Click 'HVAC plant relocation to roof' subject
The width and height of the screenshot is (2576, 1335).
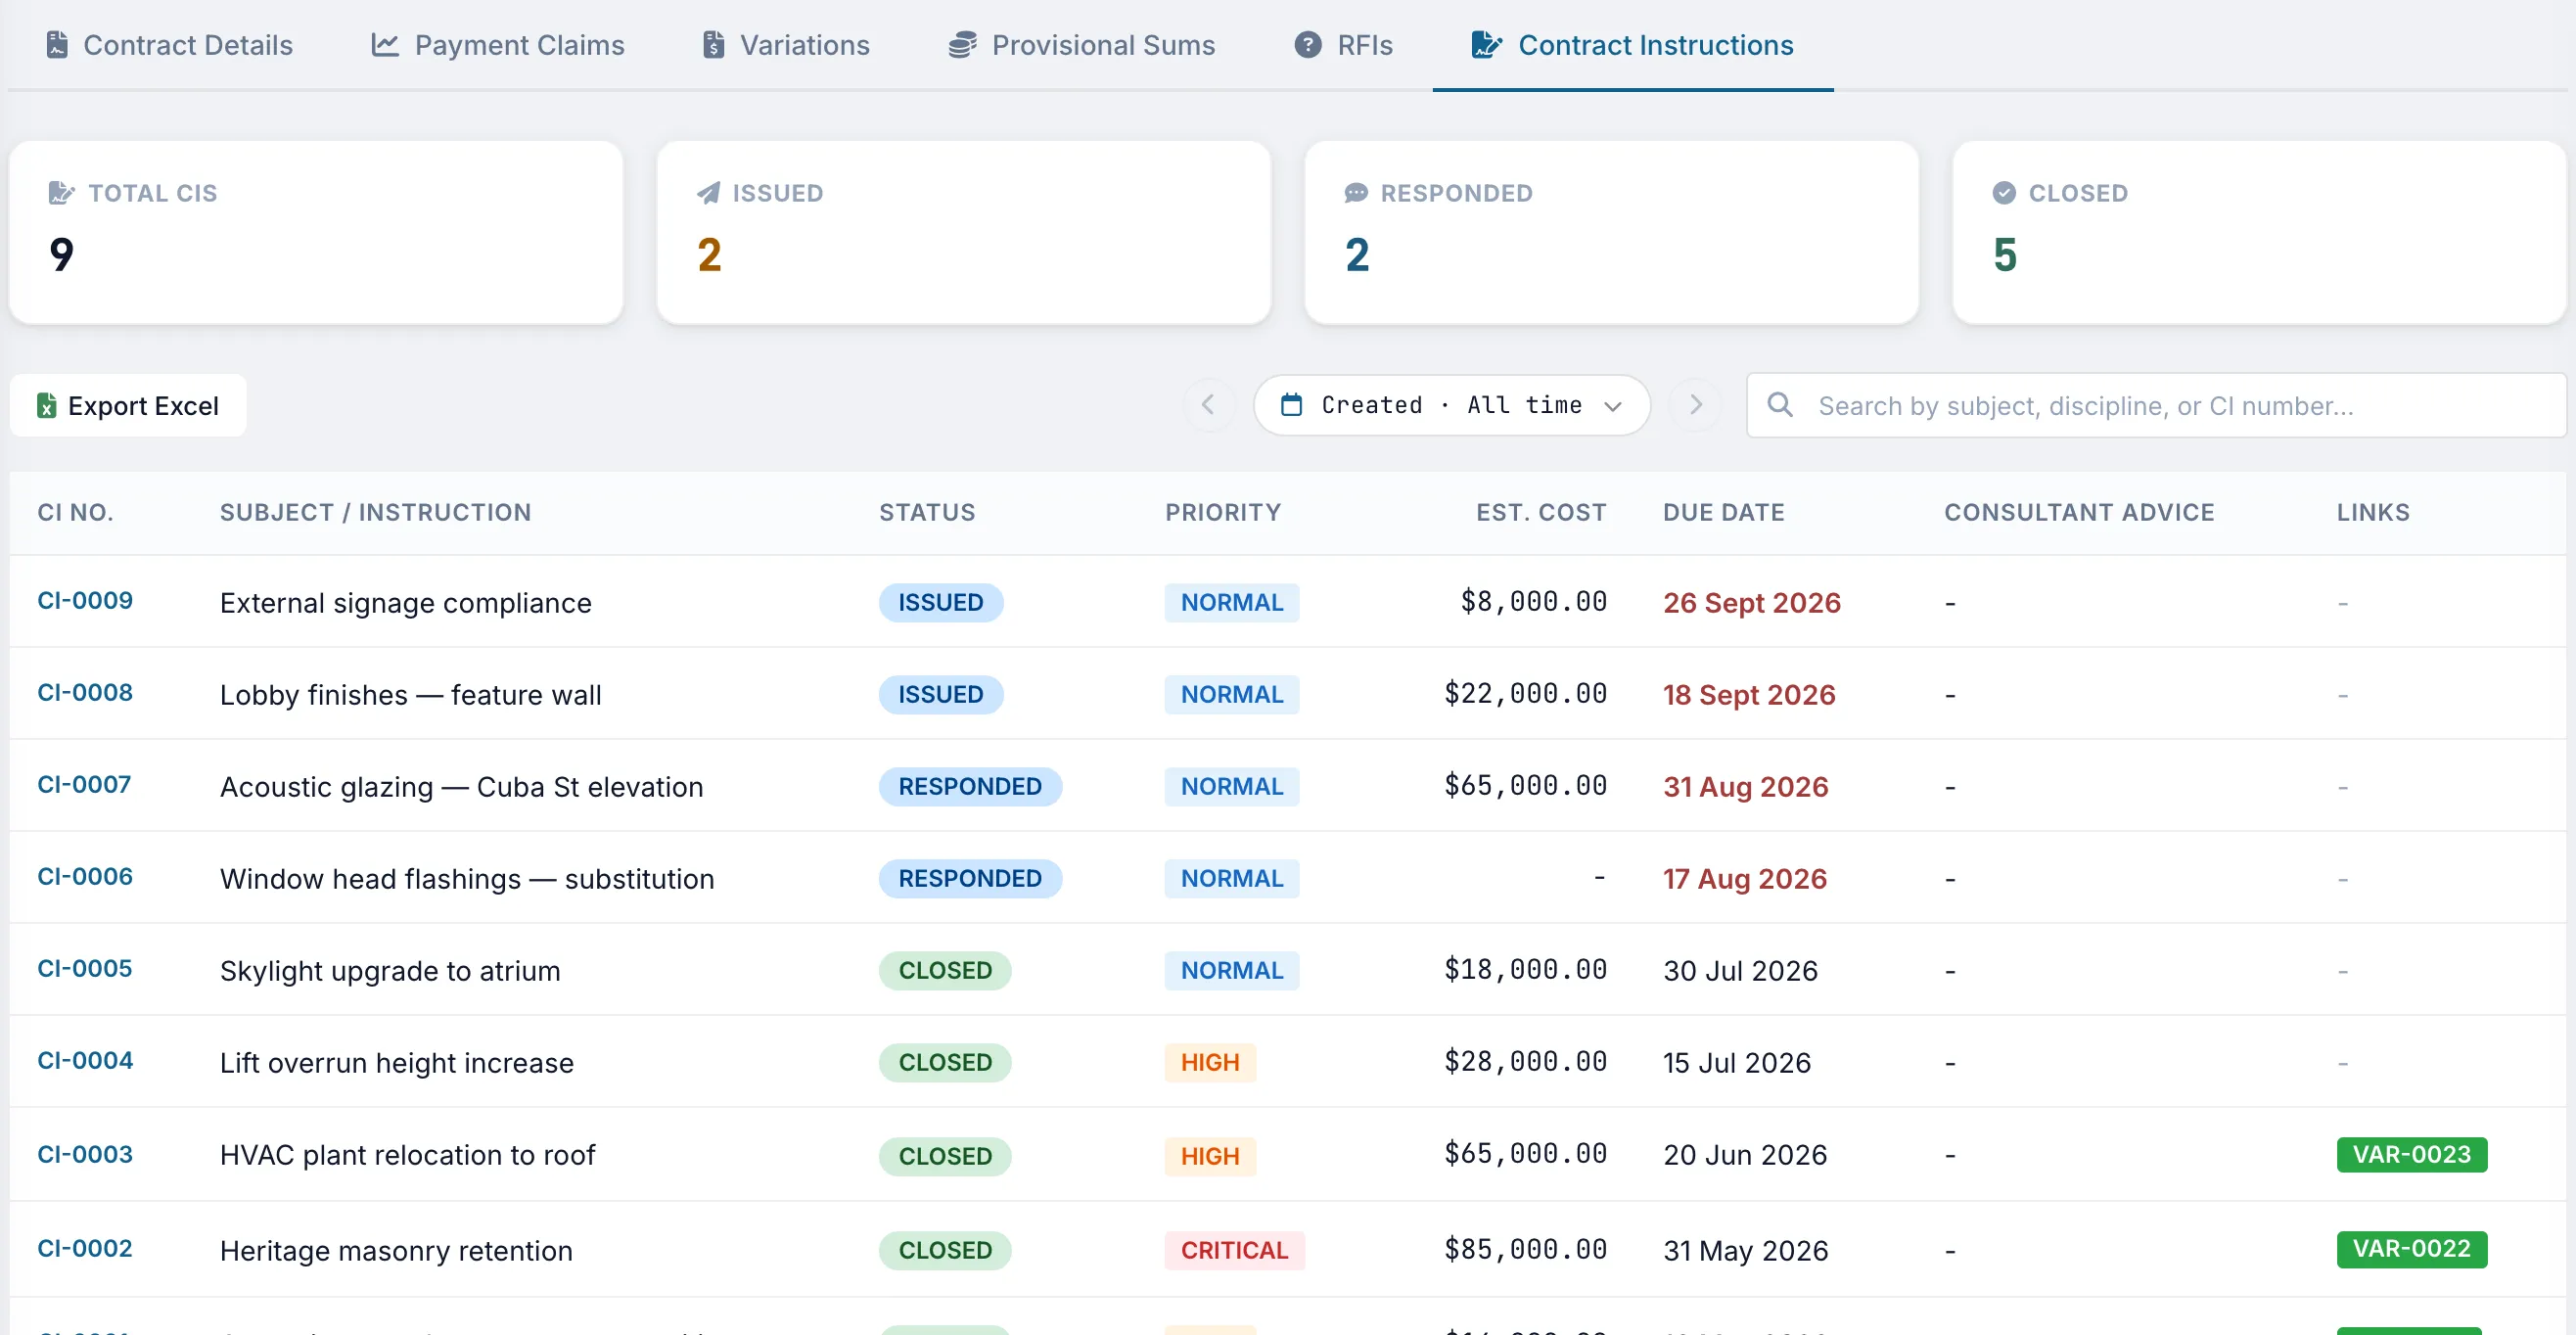pyautogui.click(x=407, y=1155)
